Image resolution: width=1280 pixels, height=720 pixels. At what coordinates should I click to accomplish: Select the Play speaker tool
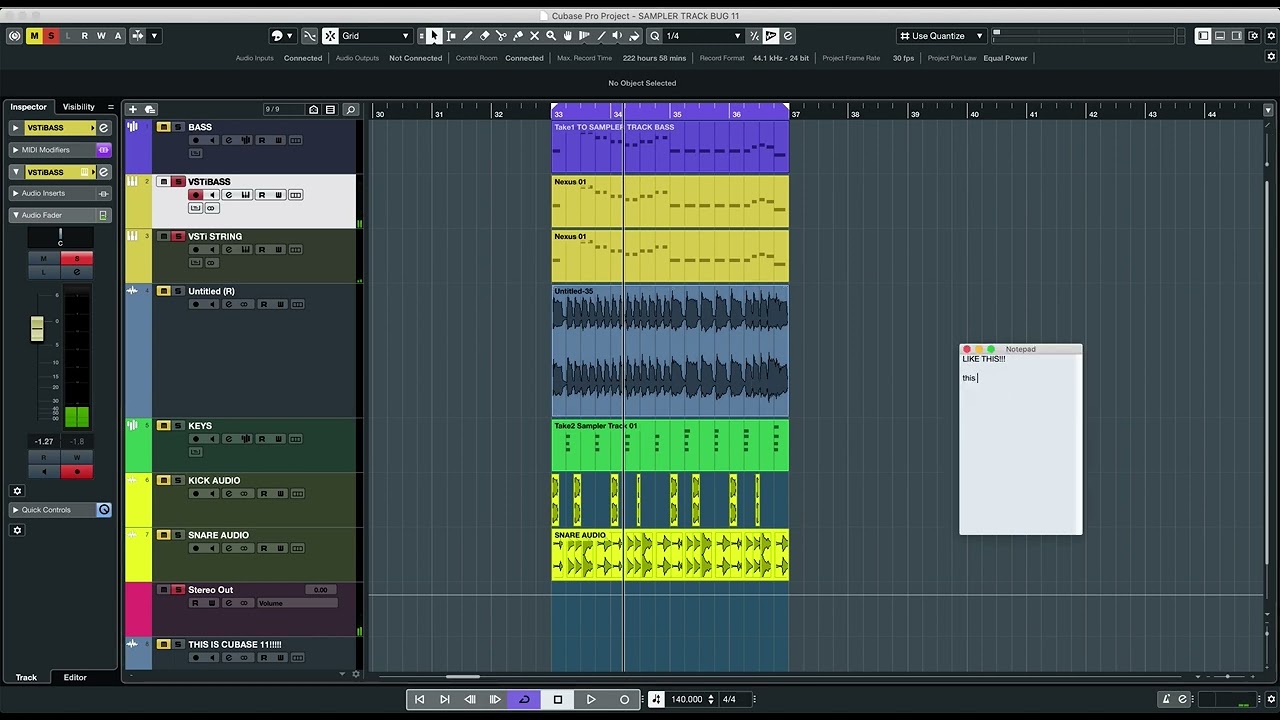click(618, 36)
